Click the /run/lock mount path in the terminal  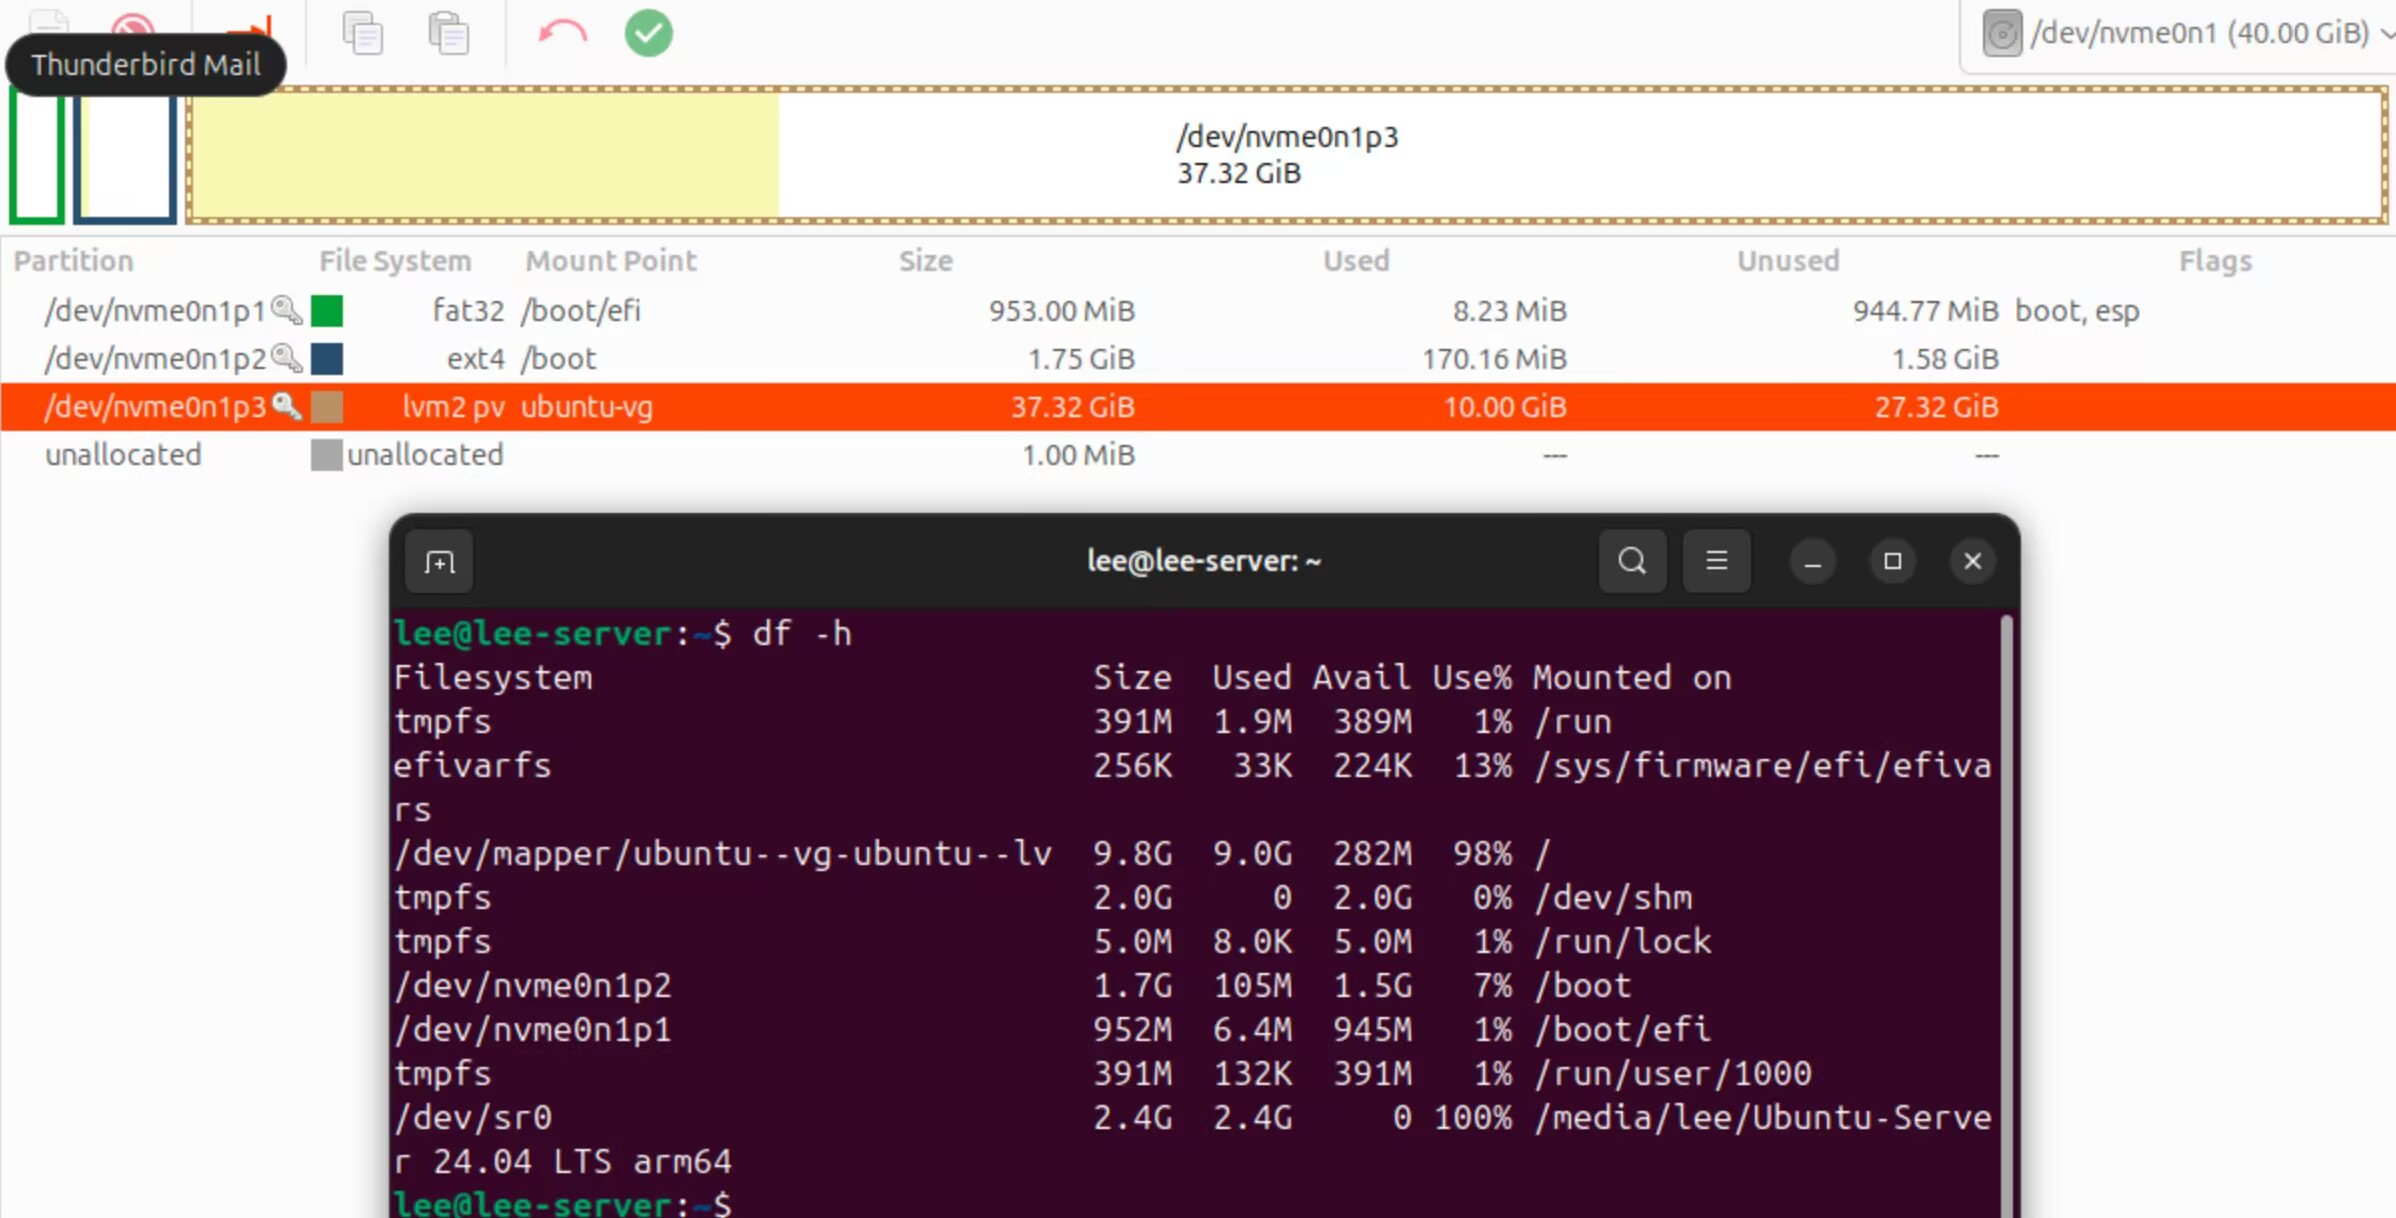(1622, 941)
